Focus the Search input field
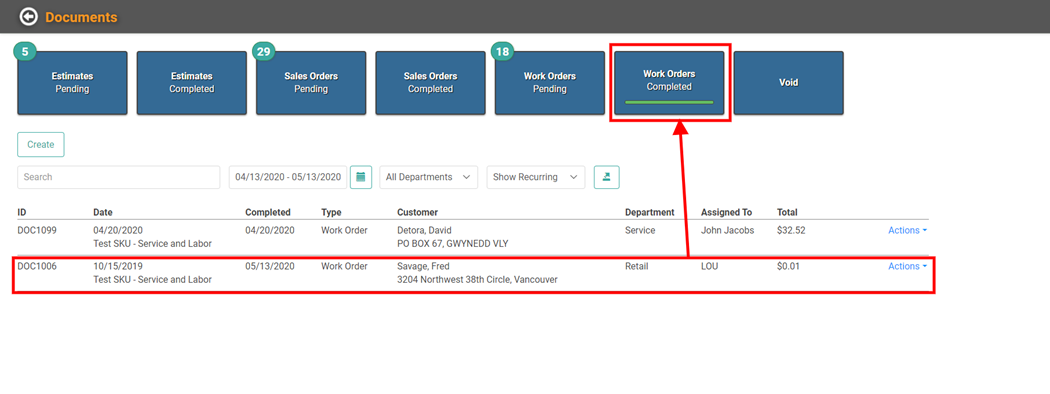Viewport: 1050px width, 394px height. pos(119,178)
